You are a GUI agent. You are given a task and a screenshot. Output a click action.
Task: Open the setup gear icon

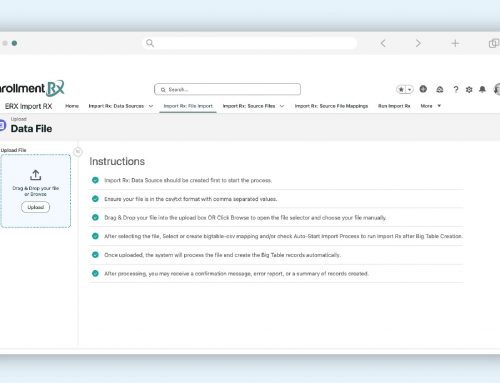coord(469,89)
